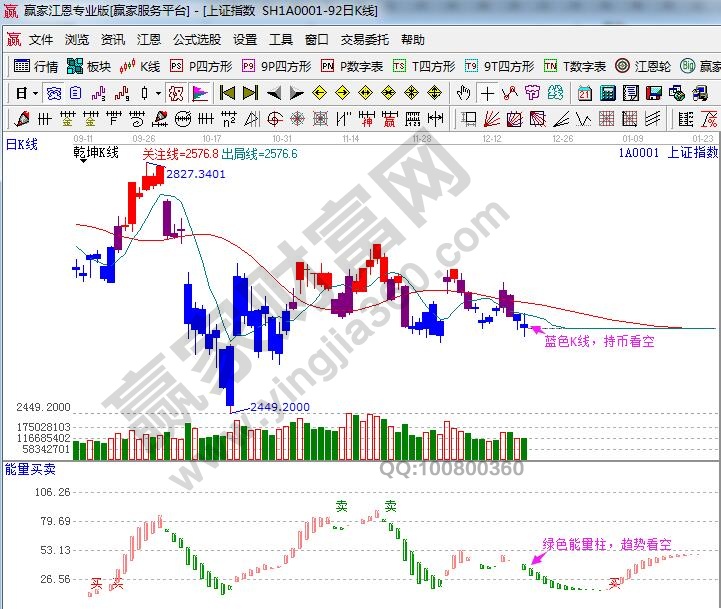This screenshot has height=609, width=721.
Task: Click the 板块 sector icon button
Action: coord(88,66)
